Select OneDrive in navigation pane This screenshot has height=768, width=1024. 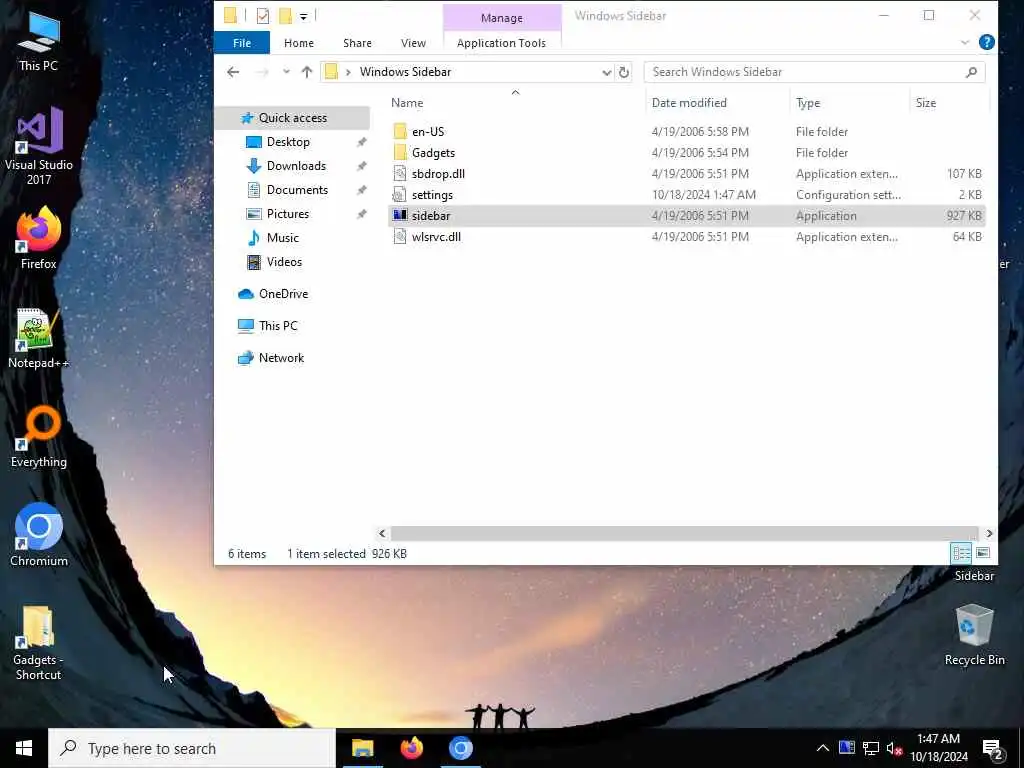click(x=283, y=294)
